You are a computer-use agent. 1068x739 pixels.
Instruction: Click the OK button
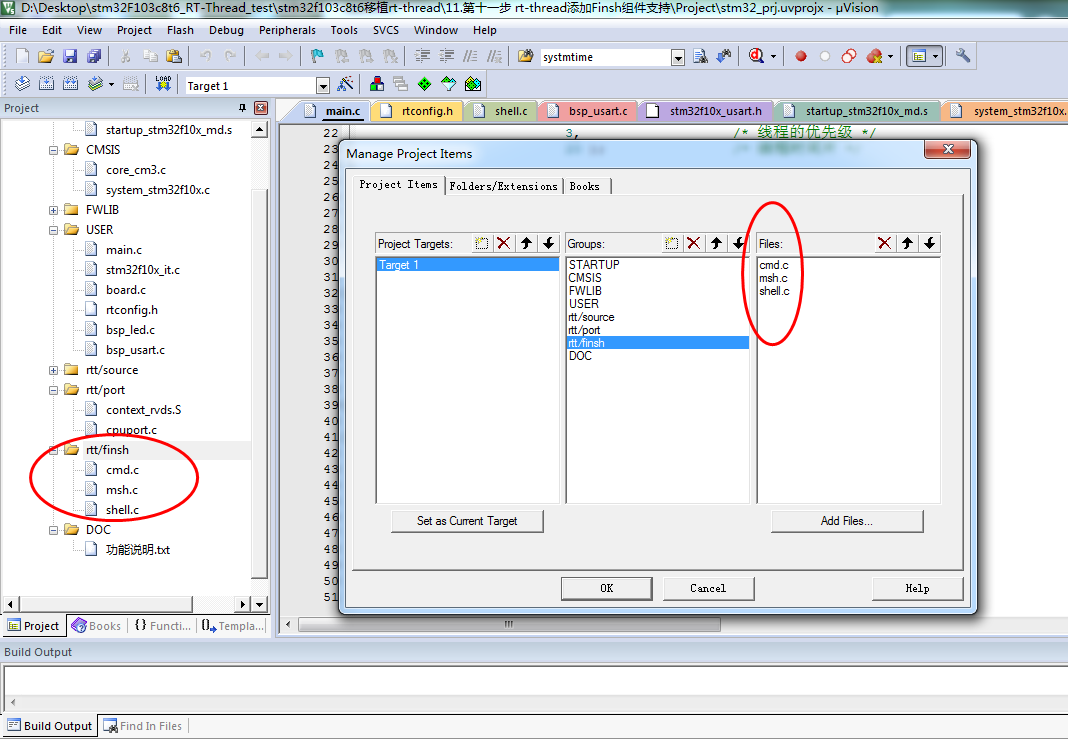pyautogui.click(x=606, y=588)
